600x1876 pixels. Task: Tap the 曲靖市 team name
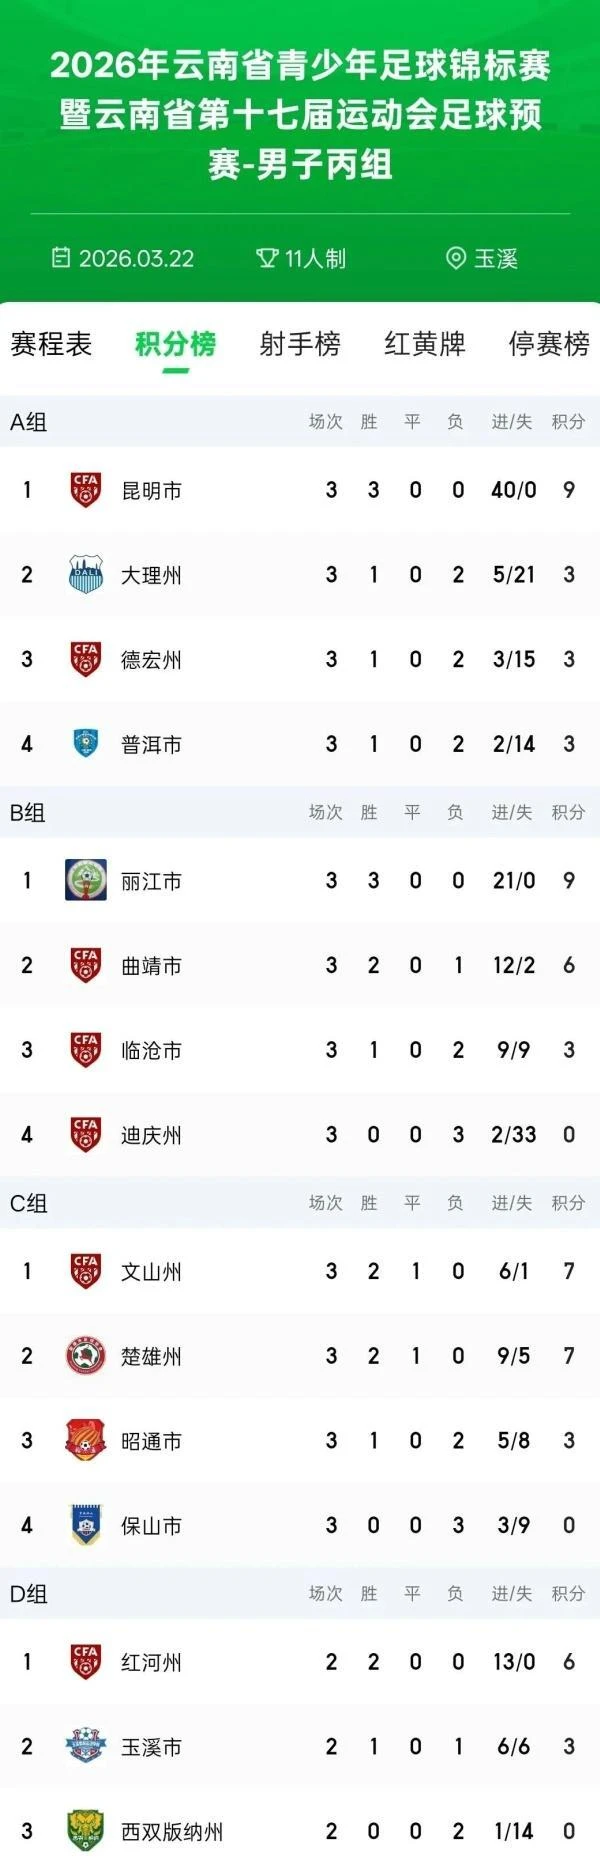coord(152,966)
